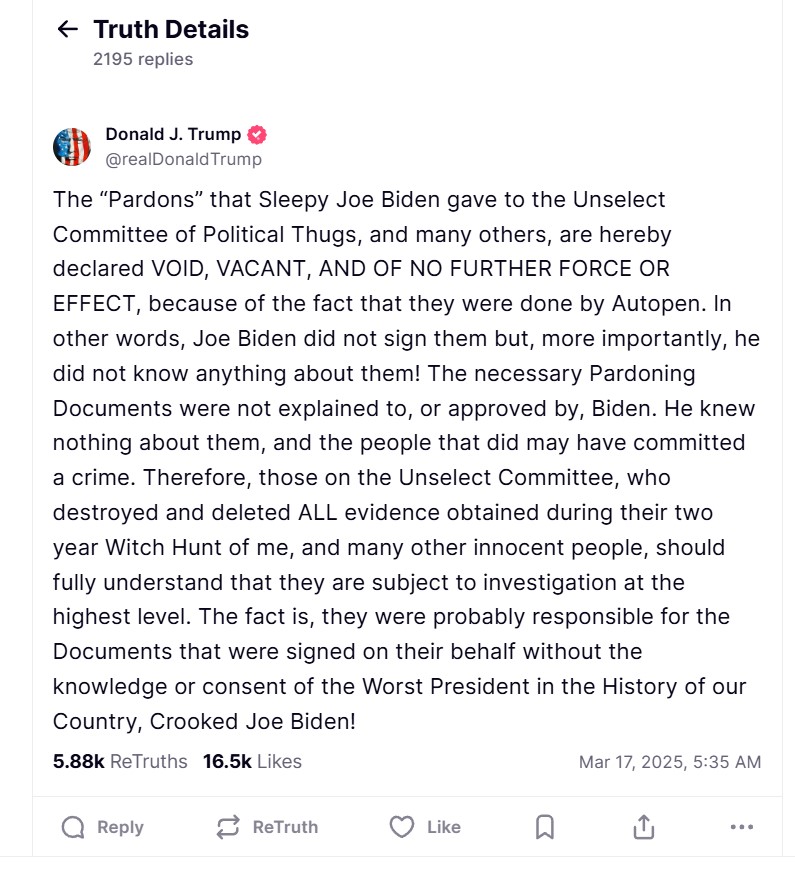Image resolution: width=795 pixels, height=883 pixels.
Task: Click the red verified badge
Action: tap(257, 135)
